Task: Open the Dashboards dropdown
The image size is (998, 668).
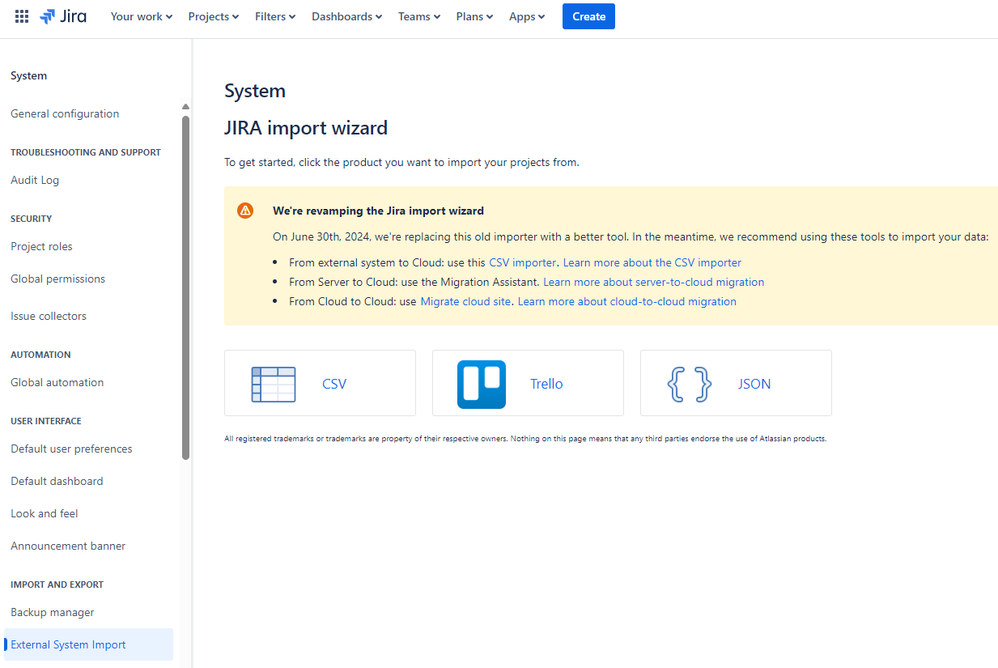Action: tap(347, 17)
